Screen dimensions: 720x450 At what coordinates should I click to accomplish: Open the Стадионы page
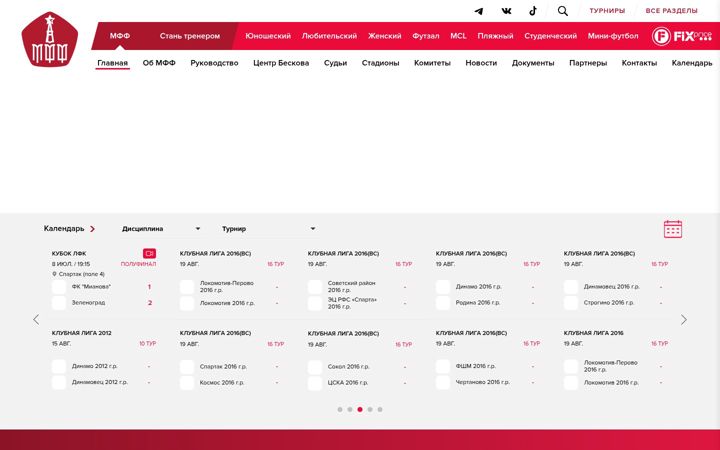pyautogui.click(x=380, y=63)
